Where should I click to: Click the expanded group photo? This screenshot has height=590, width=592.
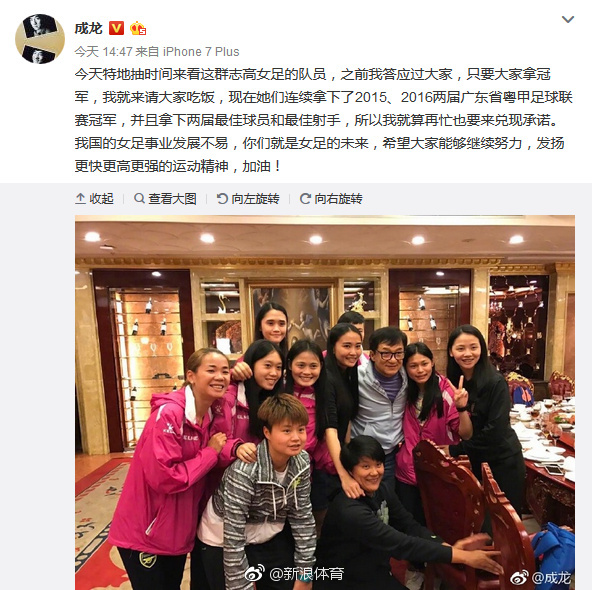coord(325,402)
